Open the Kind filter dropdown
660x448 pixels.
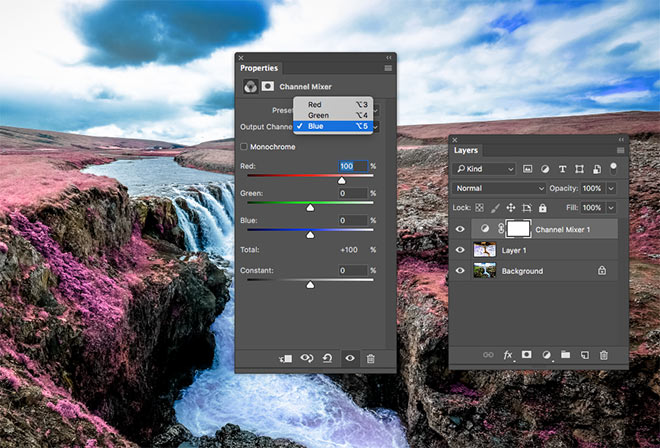coord(484,169)
